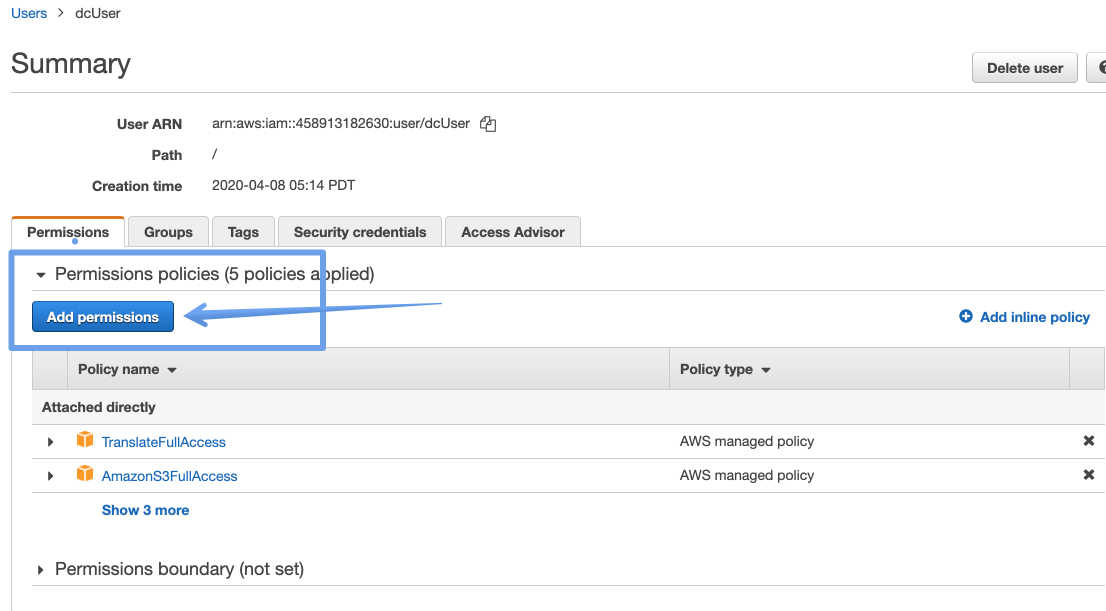This screenshot has height=611, width=1106.
Task: Click the Creation time value 2020-04-08 05:14 PDT
Action: click(284, 186)
